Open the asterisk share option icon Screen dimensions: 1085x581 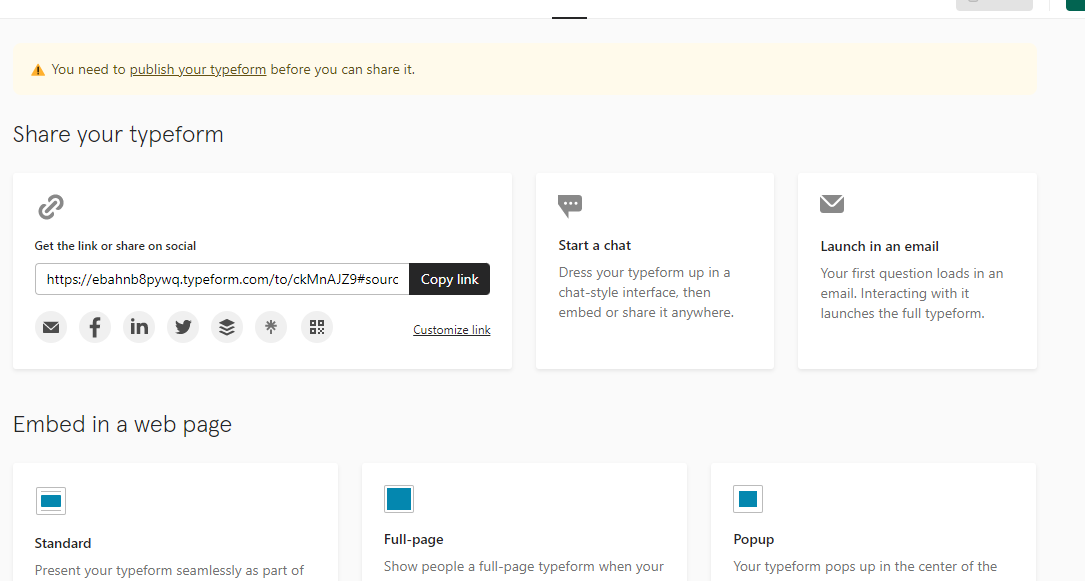[x=271, y=327]
